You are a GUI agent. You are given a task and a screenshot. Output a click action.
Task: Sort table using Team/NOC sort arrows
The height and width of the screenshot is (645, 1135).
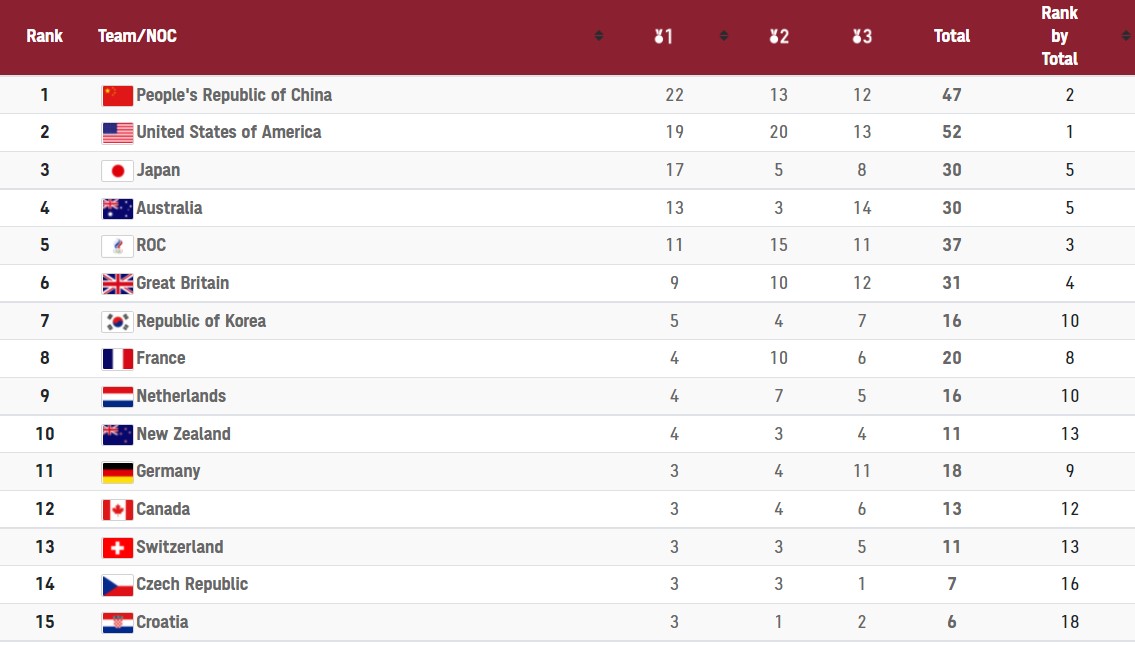(599, 36)
